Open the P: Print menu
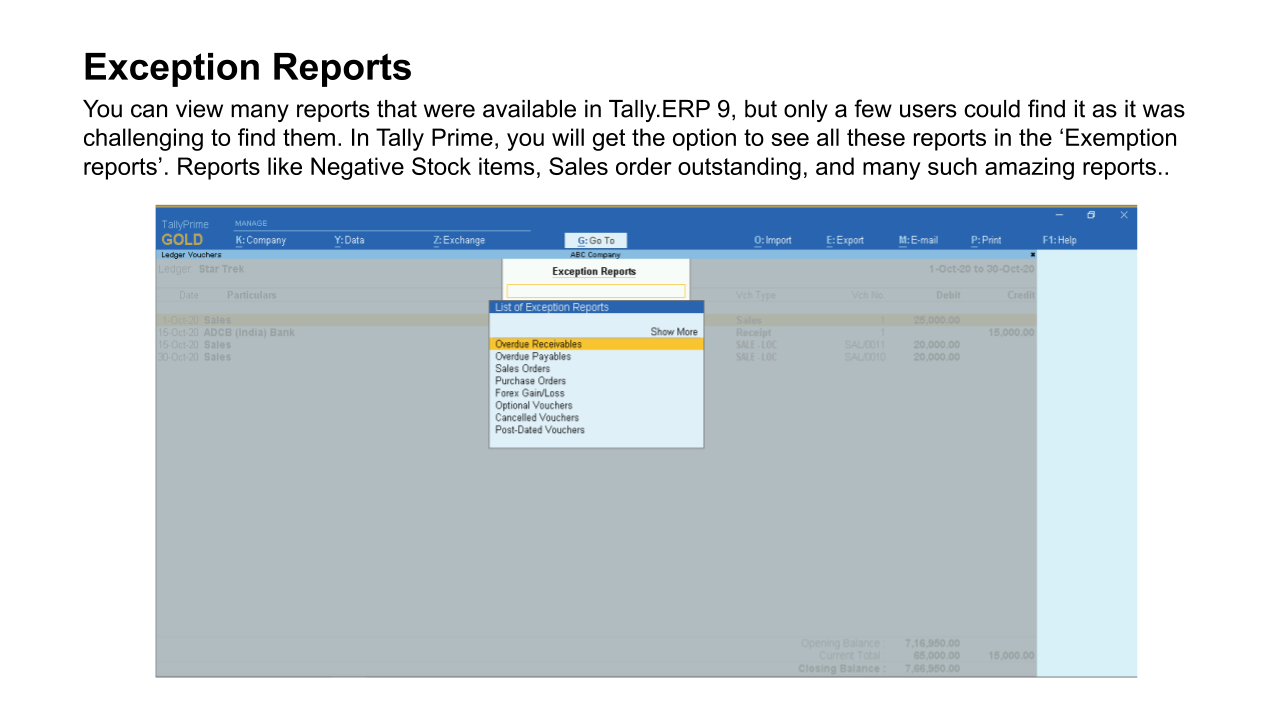 986,240
